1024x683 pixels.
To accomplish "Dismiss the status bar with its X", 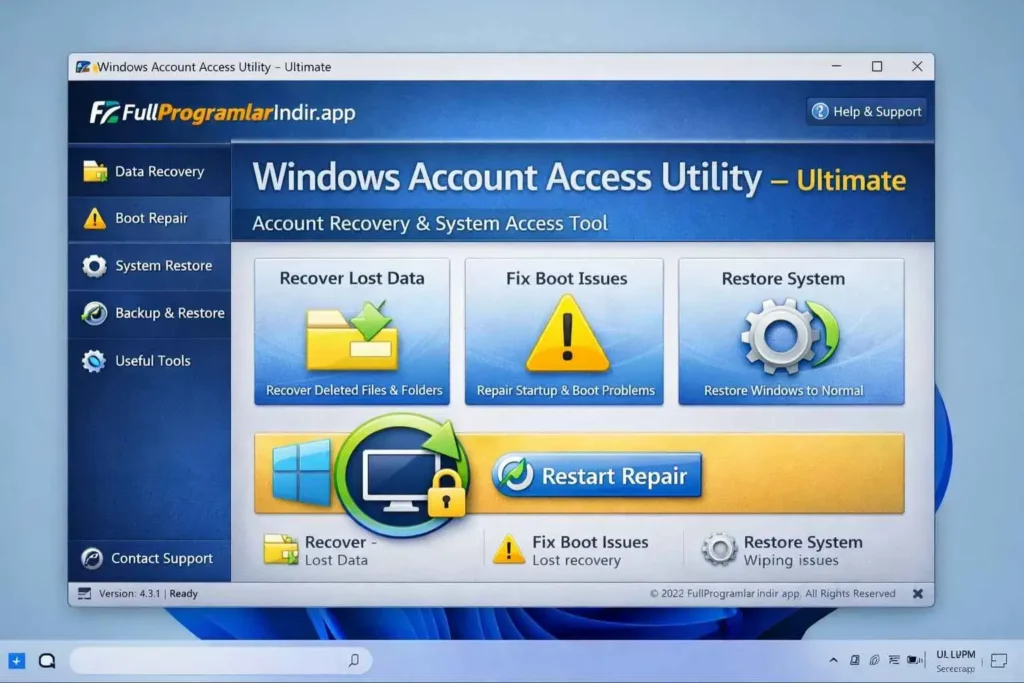I will (x=917, y=593).
